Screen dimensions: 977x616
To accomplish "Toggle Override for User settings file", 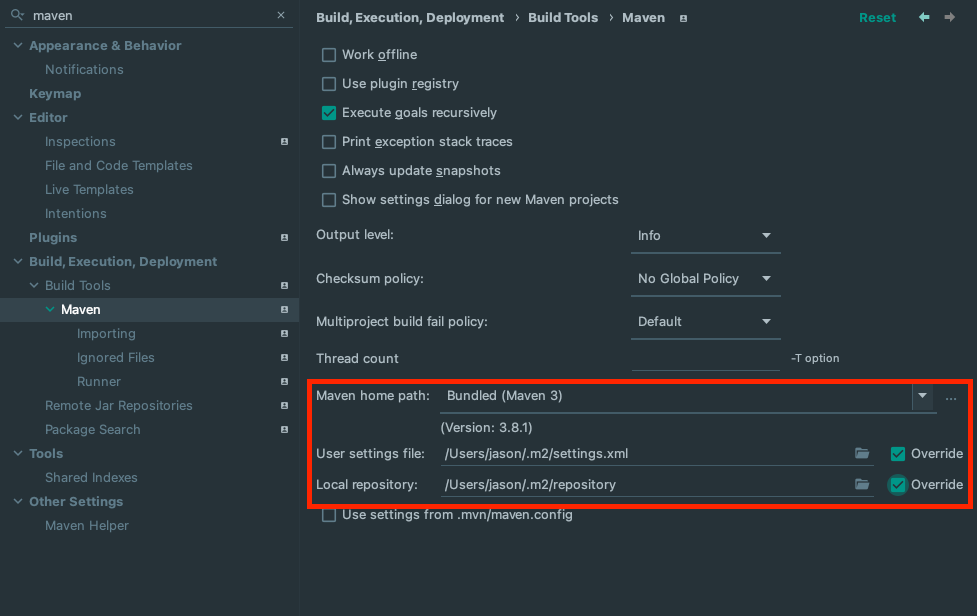I will click(898, 454).
